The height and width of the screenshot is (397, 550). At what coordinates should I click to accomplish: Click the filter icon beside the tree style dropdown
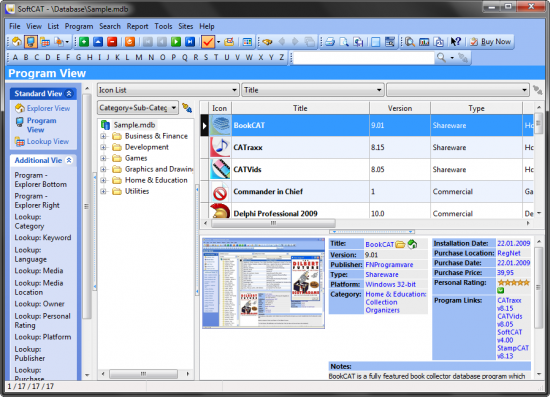click(187, 108)
